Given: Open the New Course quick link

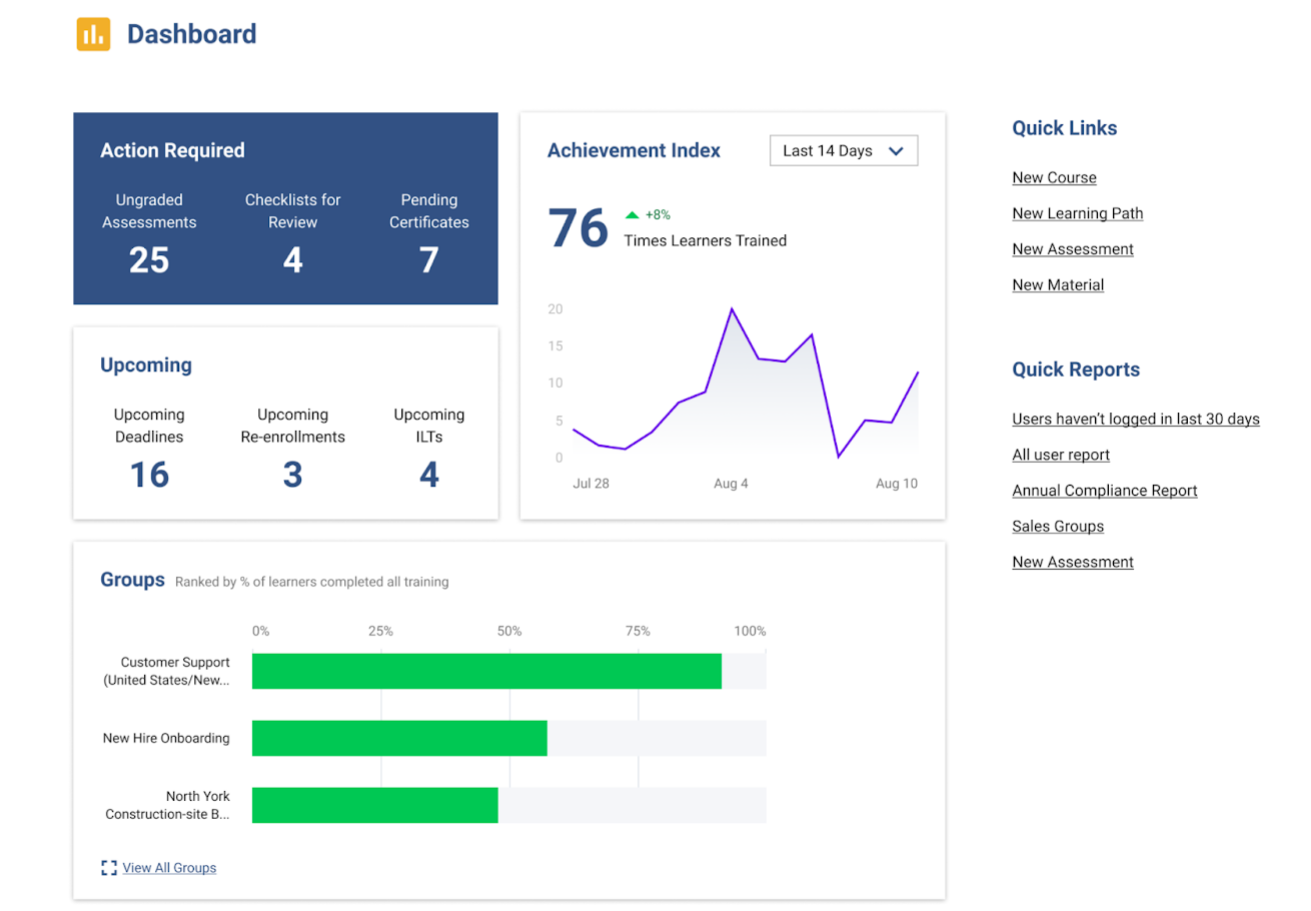Looking at the screenshot, I should (x=1054, y=178).
